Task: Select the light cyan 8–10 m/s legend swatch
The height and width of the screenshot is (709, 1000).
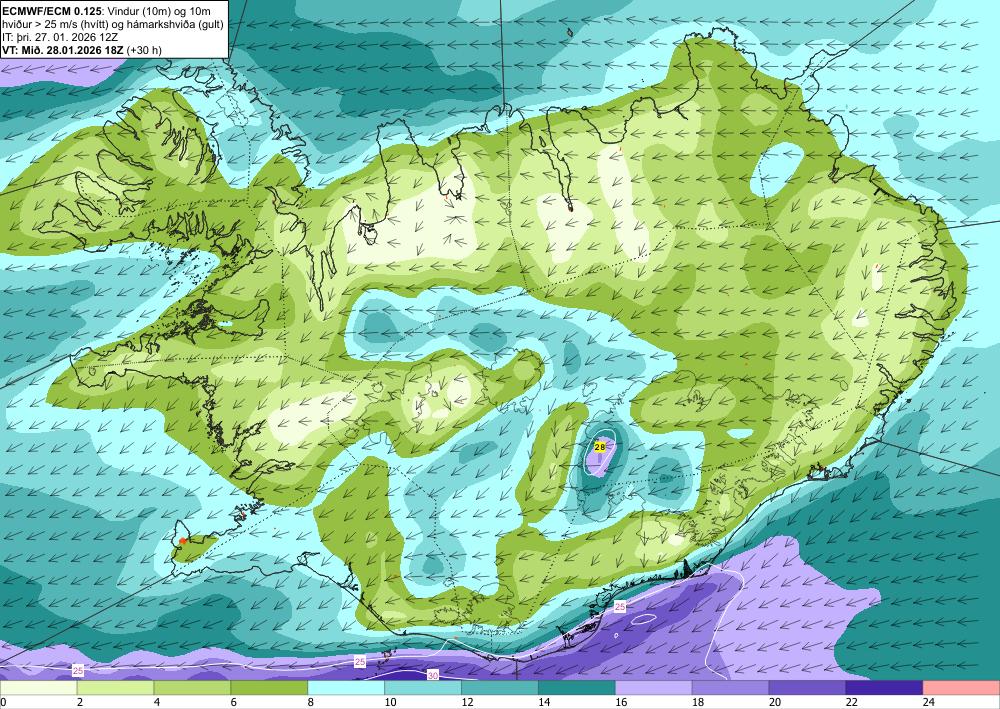Action: click(346, 688)
